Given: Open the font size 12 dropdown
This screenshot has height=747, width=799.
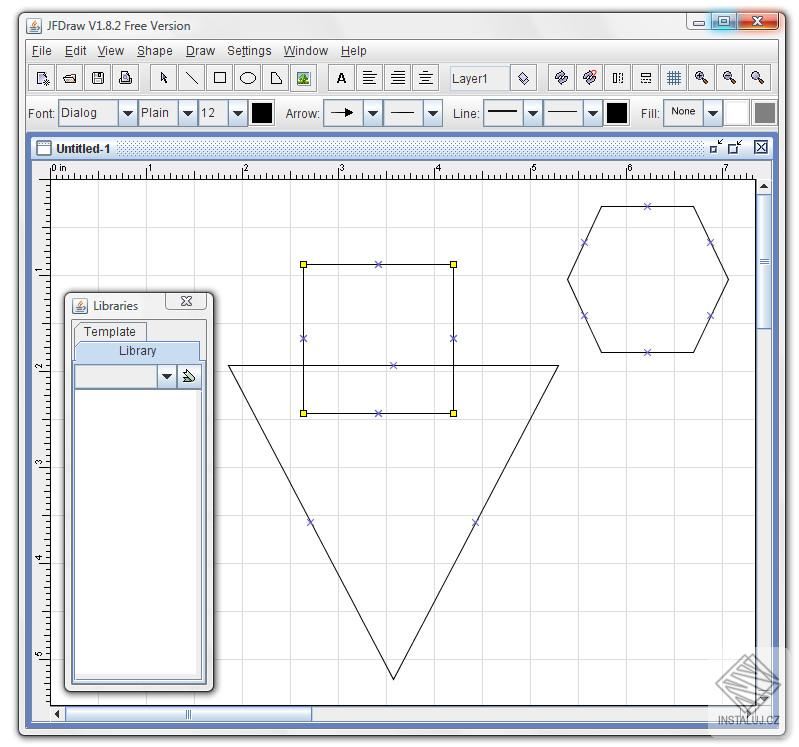Looking at the screenshot, I should pyautogui.click(x=237, y=113).
